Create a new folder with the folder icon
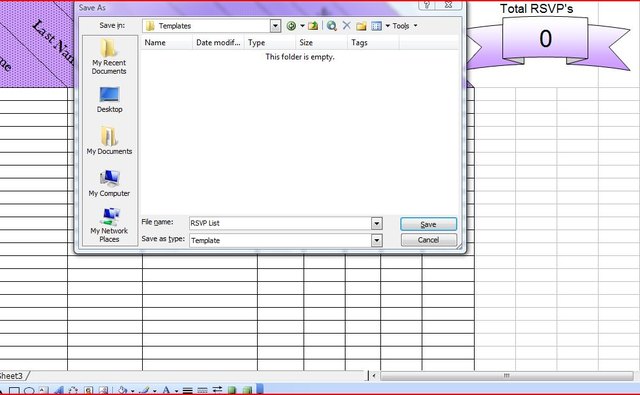 click(x=361, y=26)
